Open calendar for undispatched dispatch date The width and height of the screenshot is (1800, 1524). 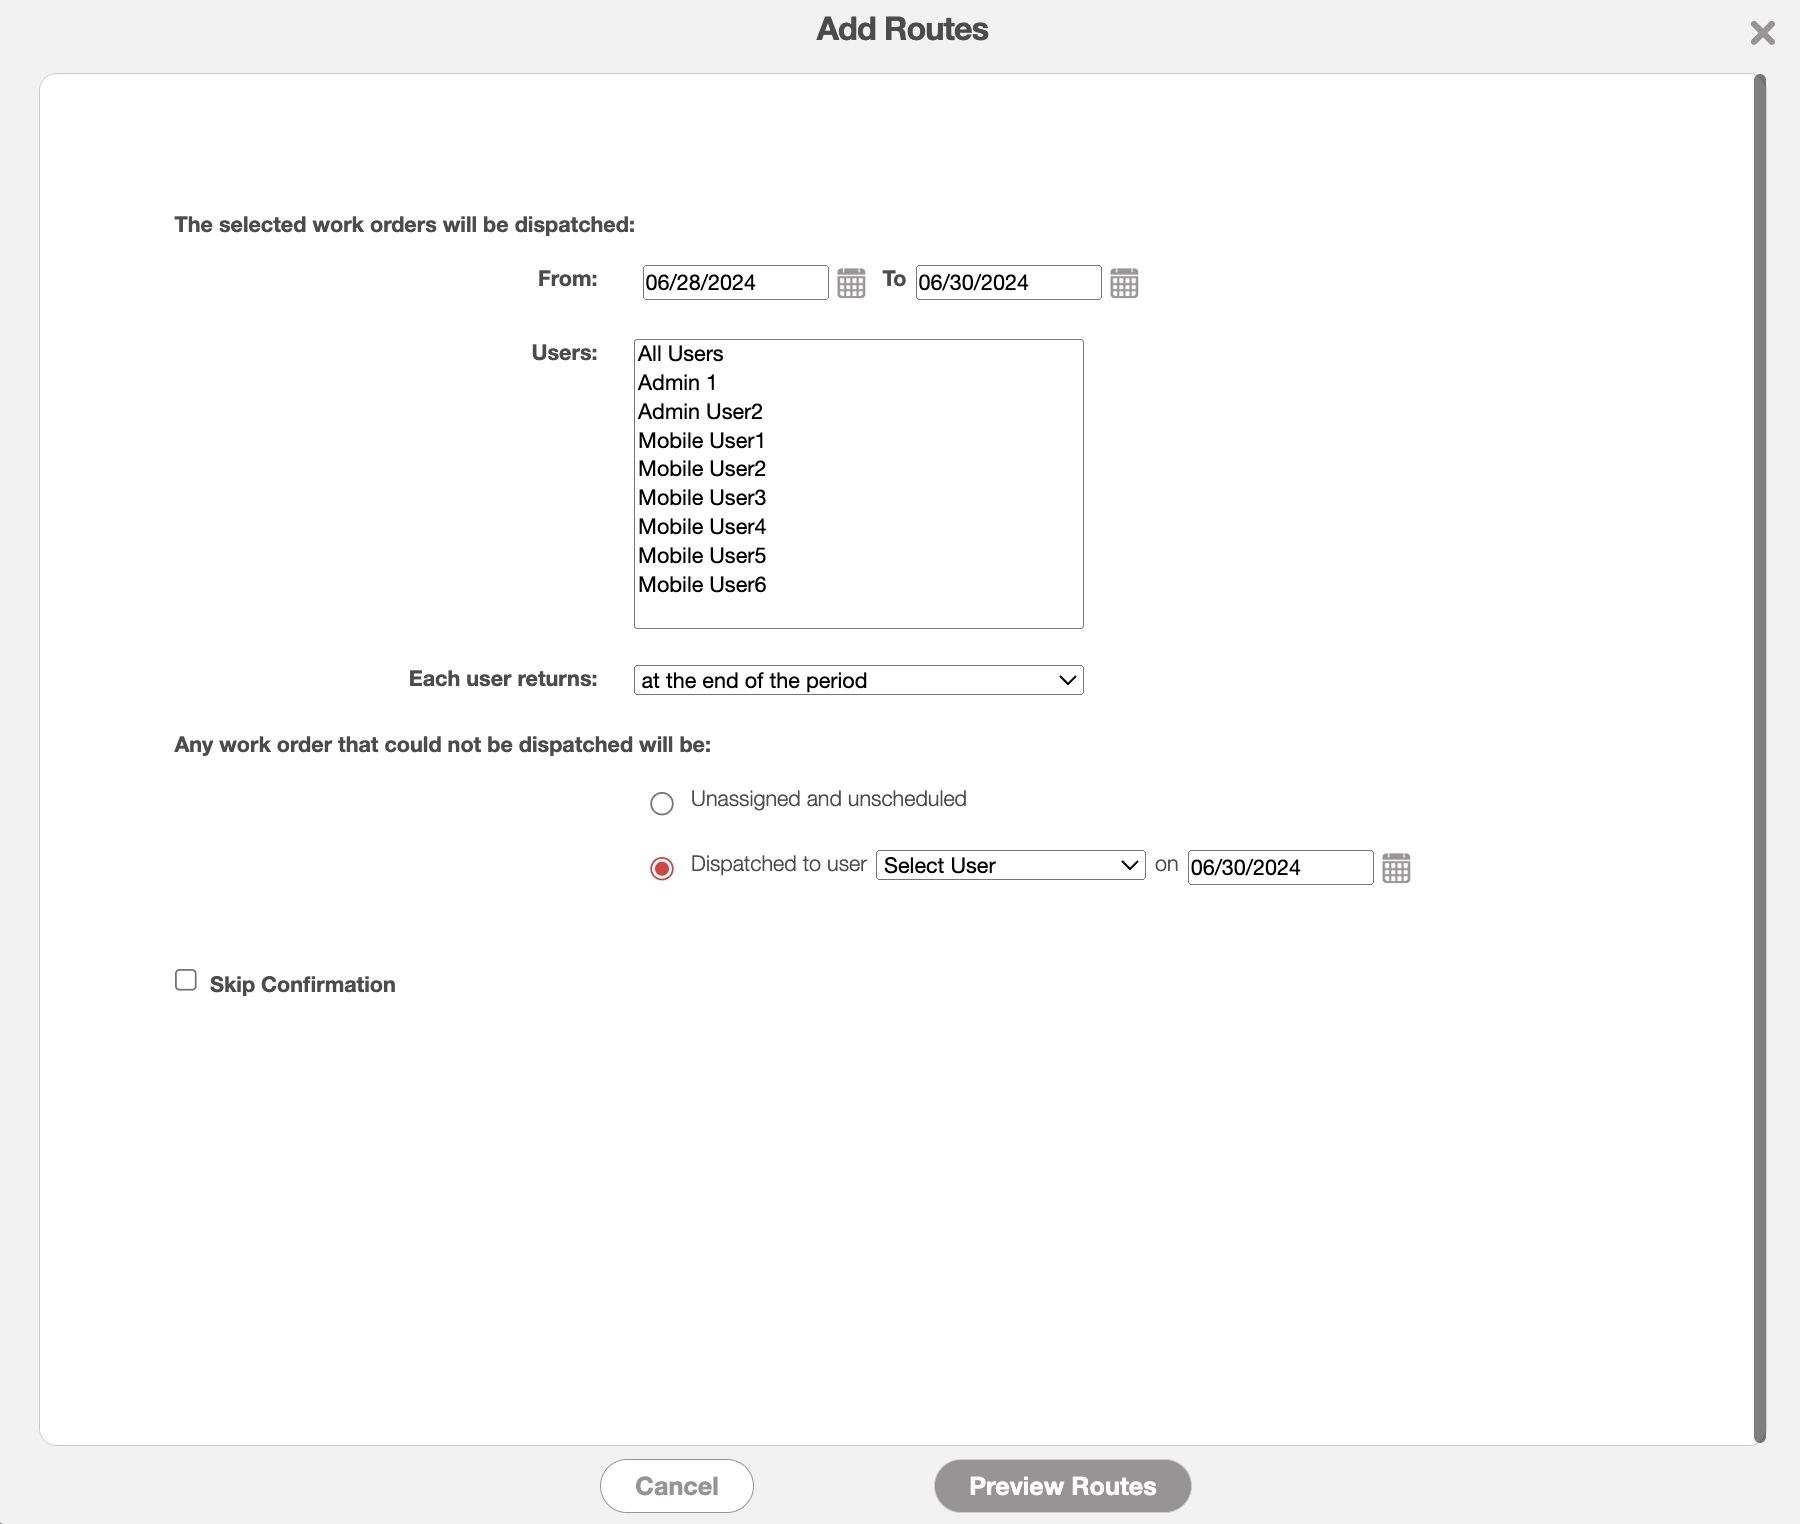pos(1396,868)
